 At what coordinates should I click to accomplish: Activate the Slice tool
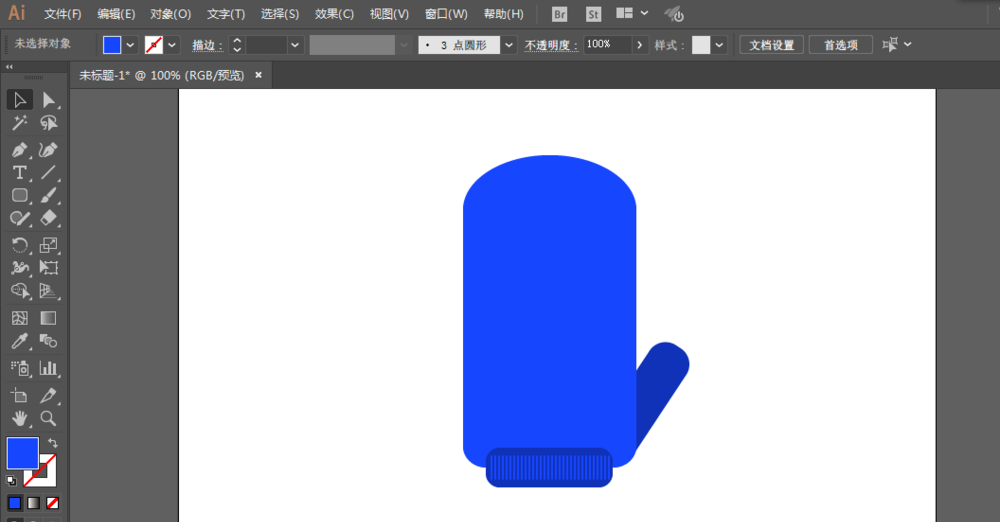pyautogui.click(x=48, y=396)
